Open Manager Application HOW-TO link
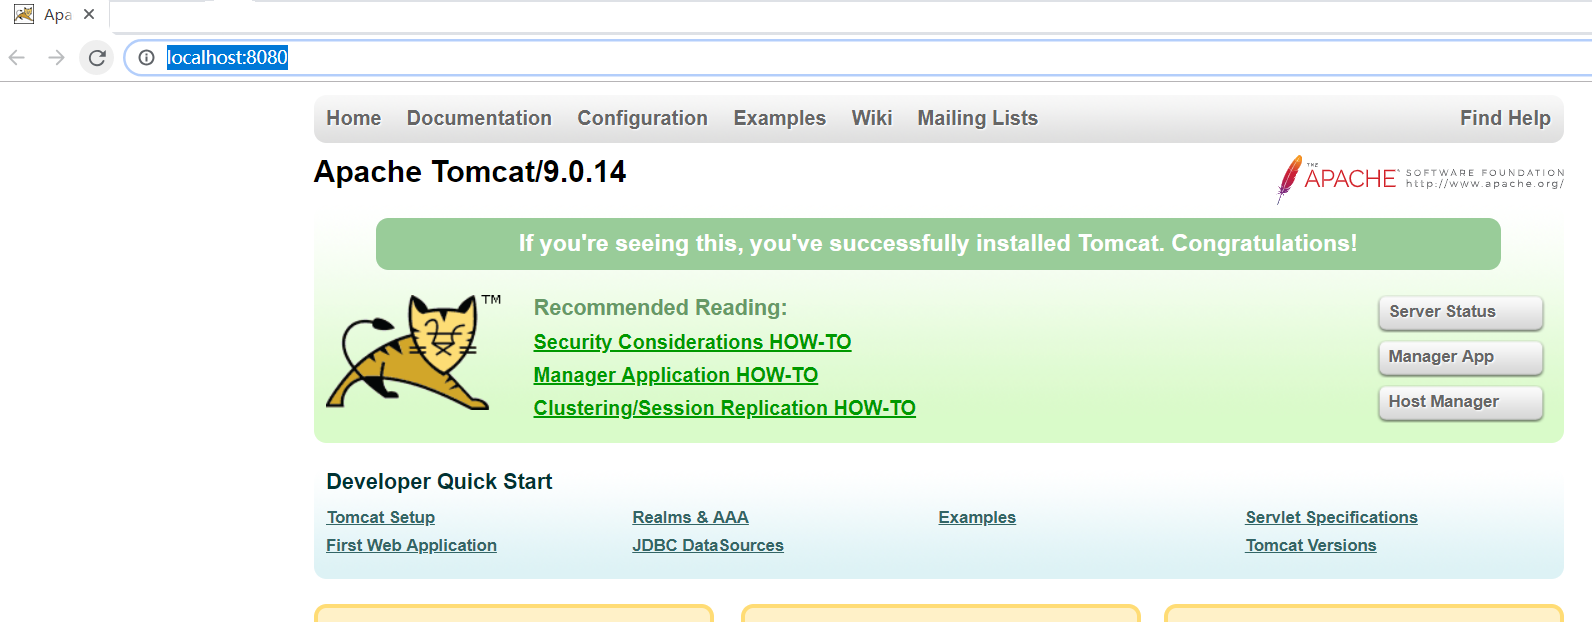 [675, 375]
